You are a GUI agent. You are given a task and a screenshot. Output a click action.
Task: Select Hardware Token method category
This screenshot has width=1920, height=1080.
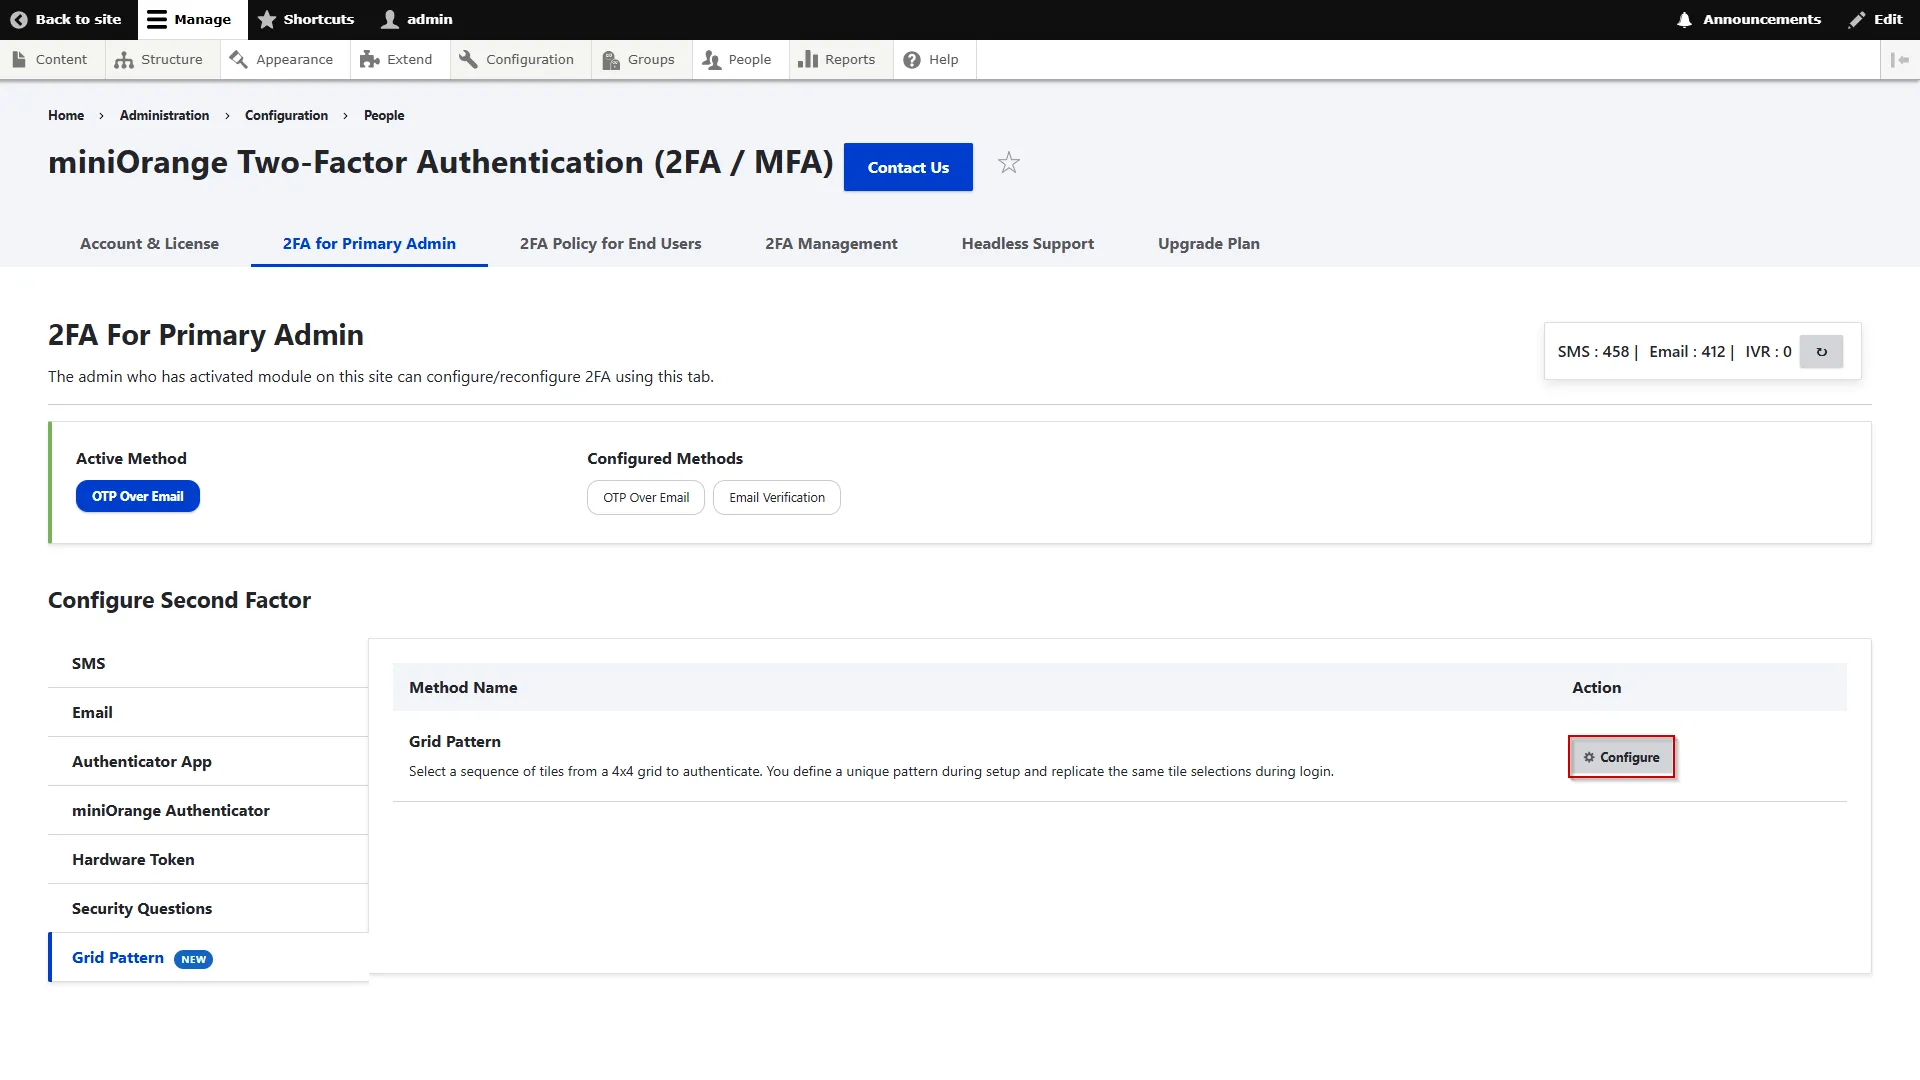pyautogui.click(x=208, y=859)
